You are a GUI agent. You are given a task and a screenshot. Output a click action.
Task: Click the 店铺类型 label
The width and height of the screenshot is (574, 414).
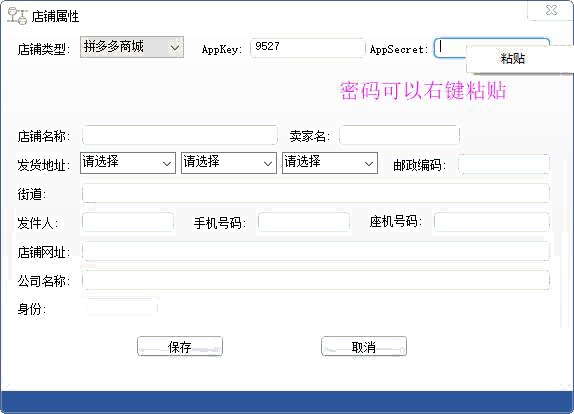[44, 49]
